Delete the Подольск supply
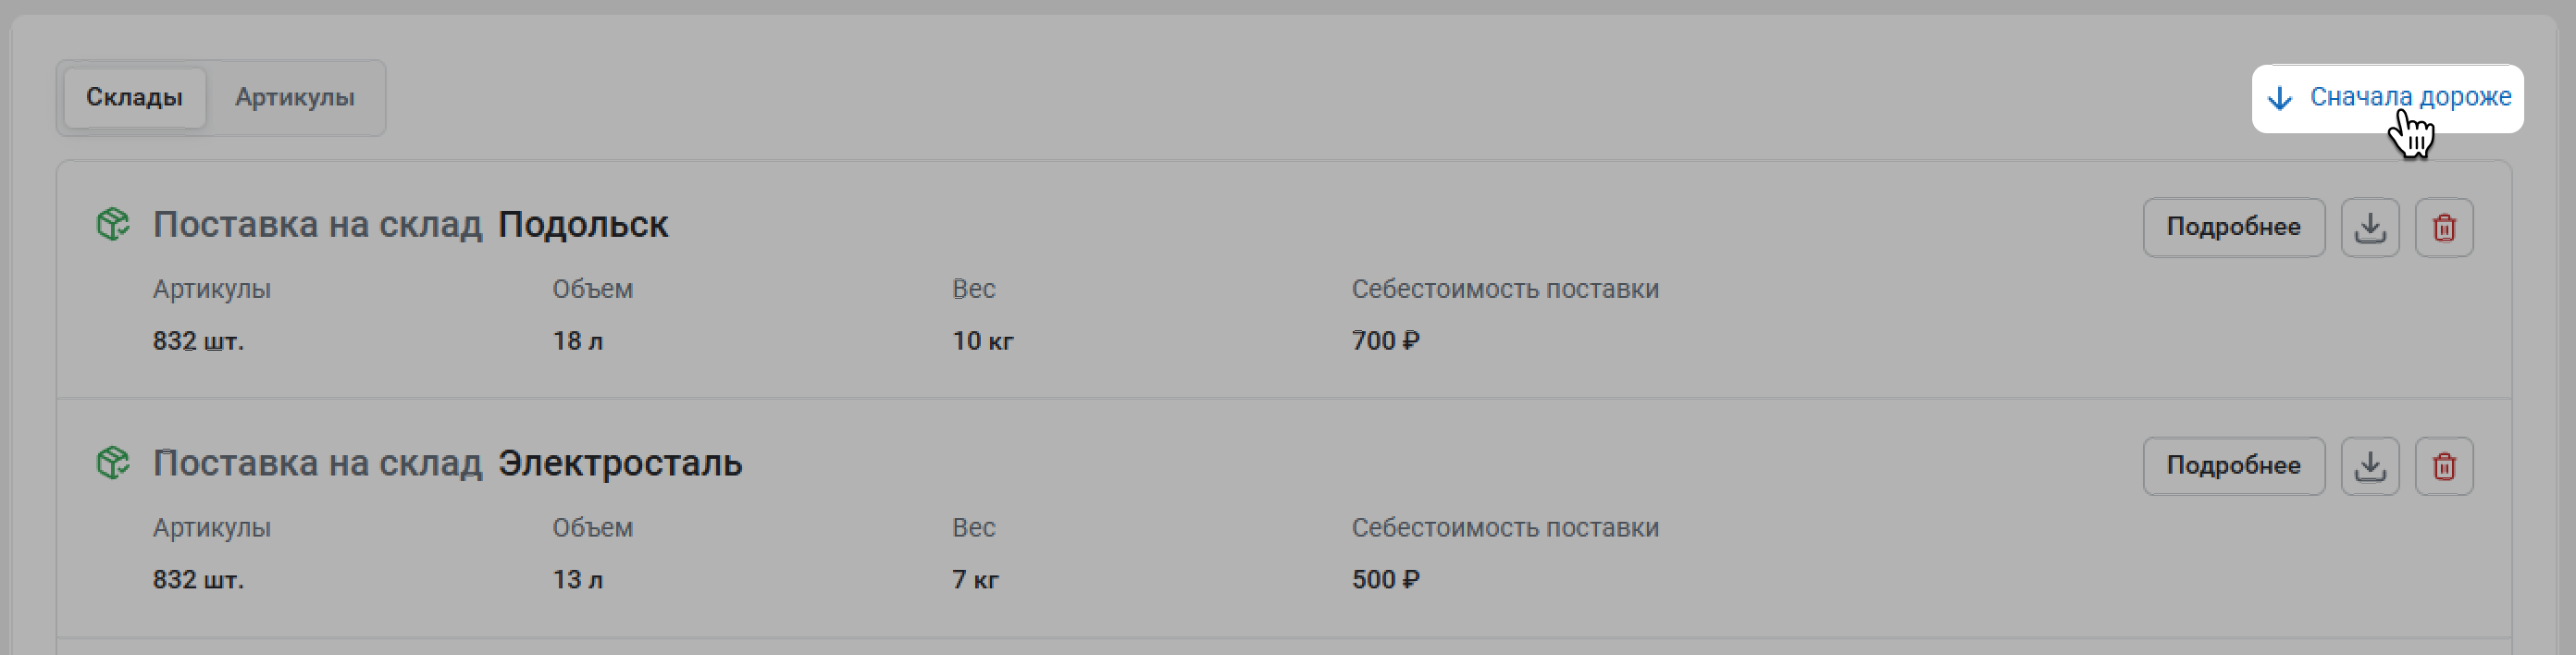 [2443, 227]
